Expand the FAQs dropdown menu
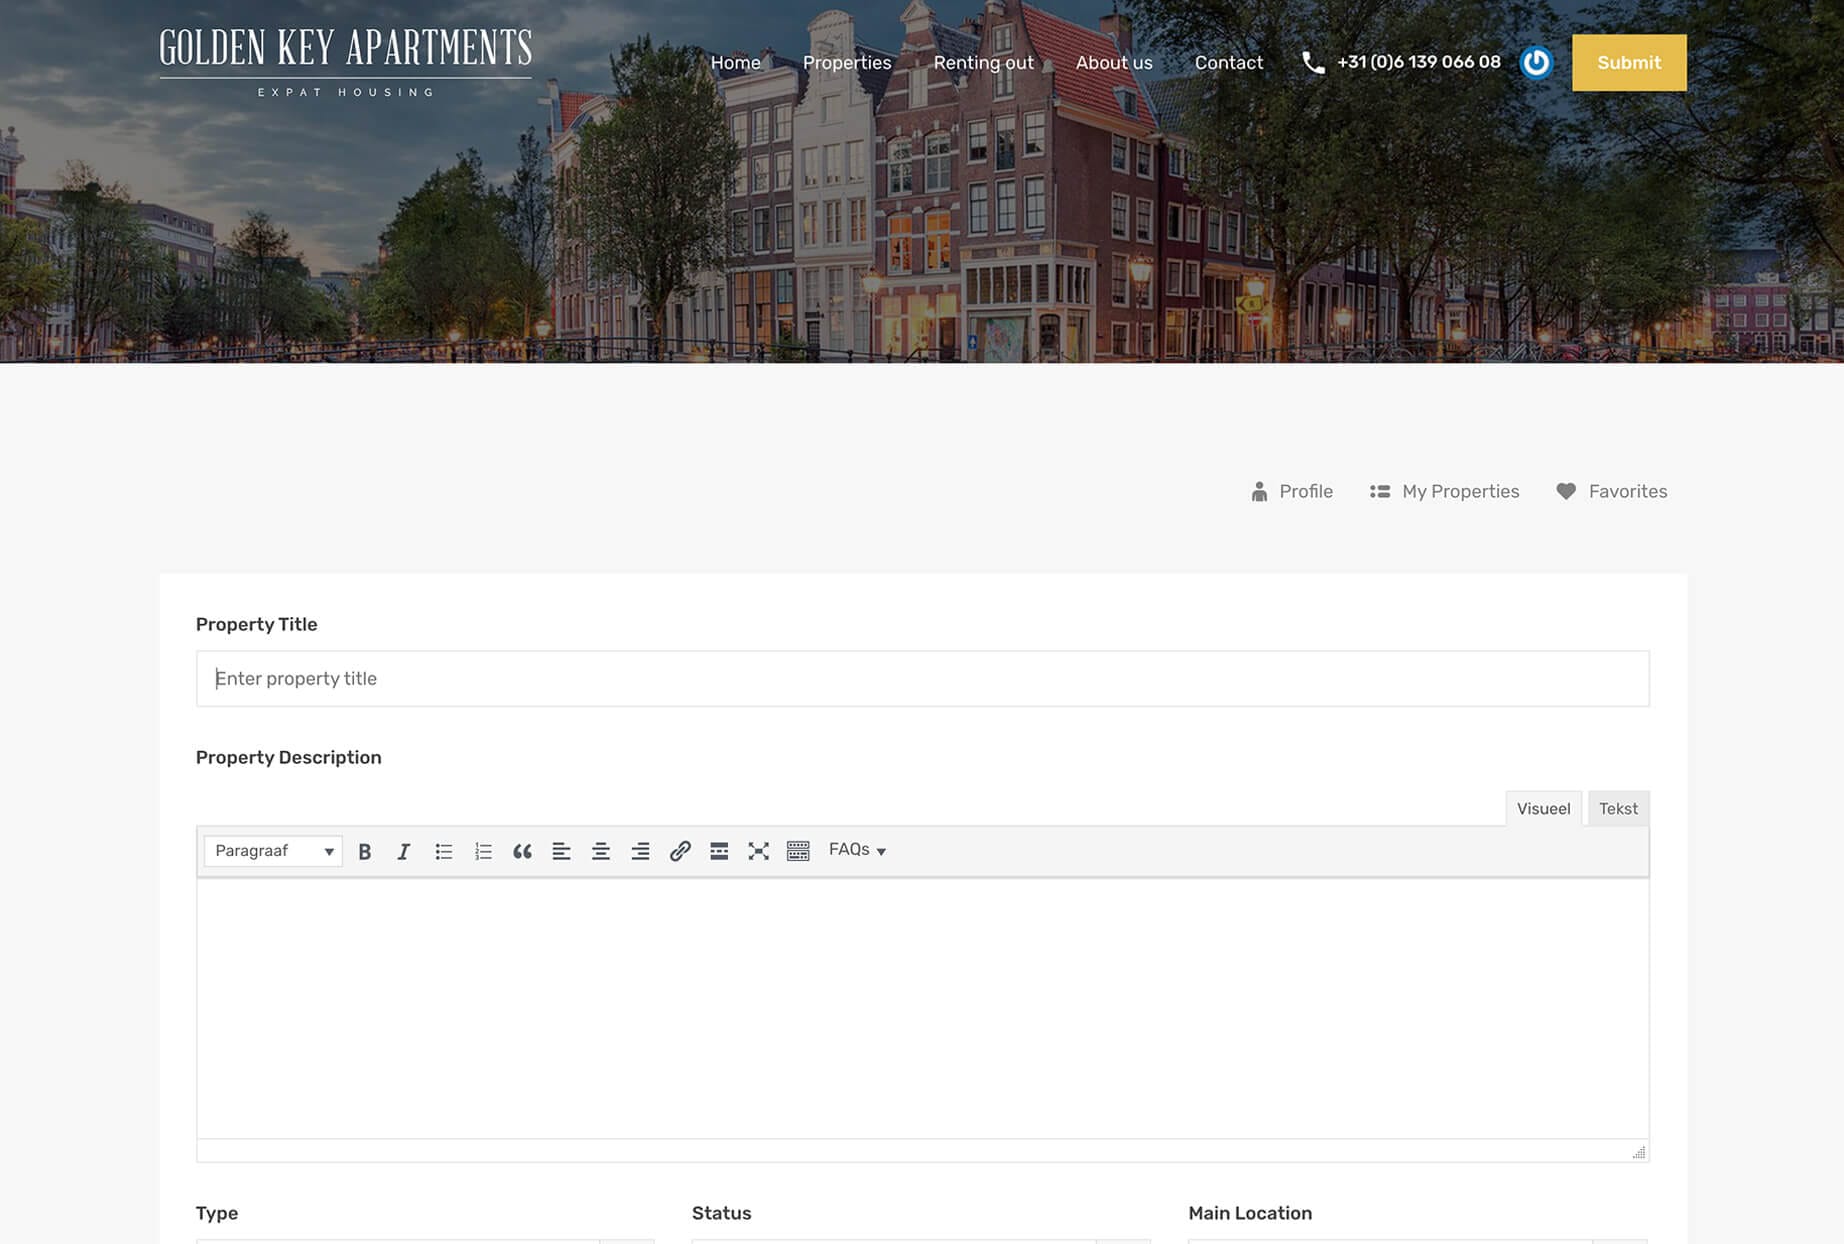Screen dimensions: 1844x1244 tap(857, 850)
